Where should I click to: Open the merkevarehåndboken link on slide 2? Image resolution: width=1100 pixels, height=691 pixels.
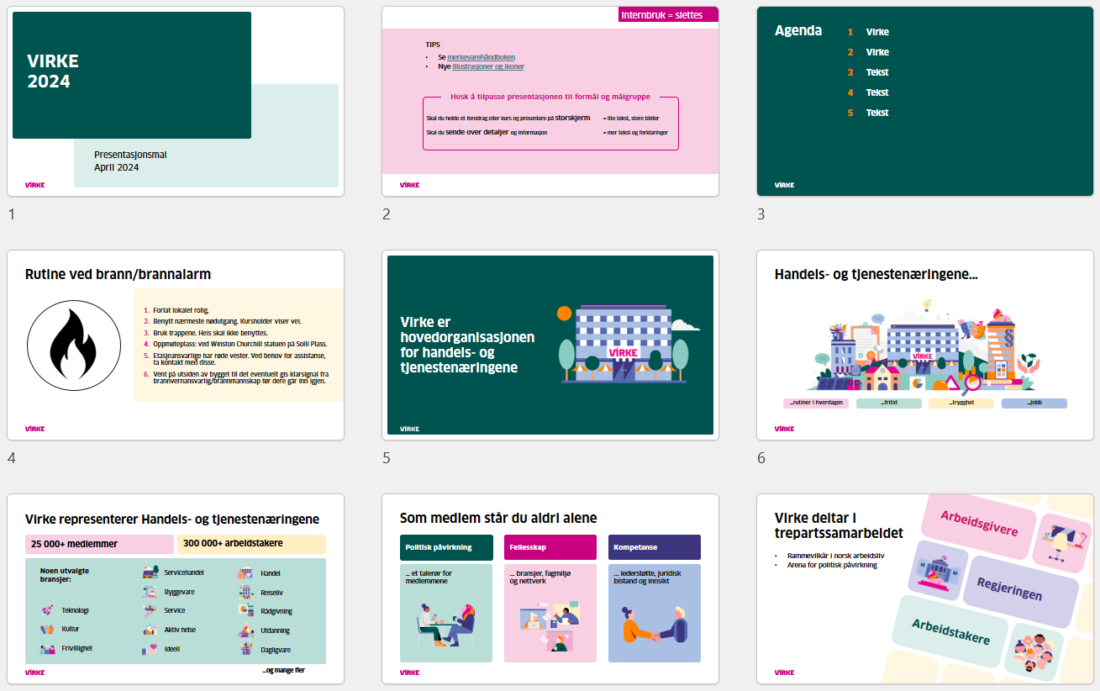tap(481, 57)
